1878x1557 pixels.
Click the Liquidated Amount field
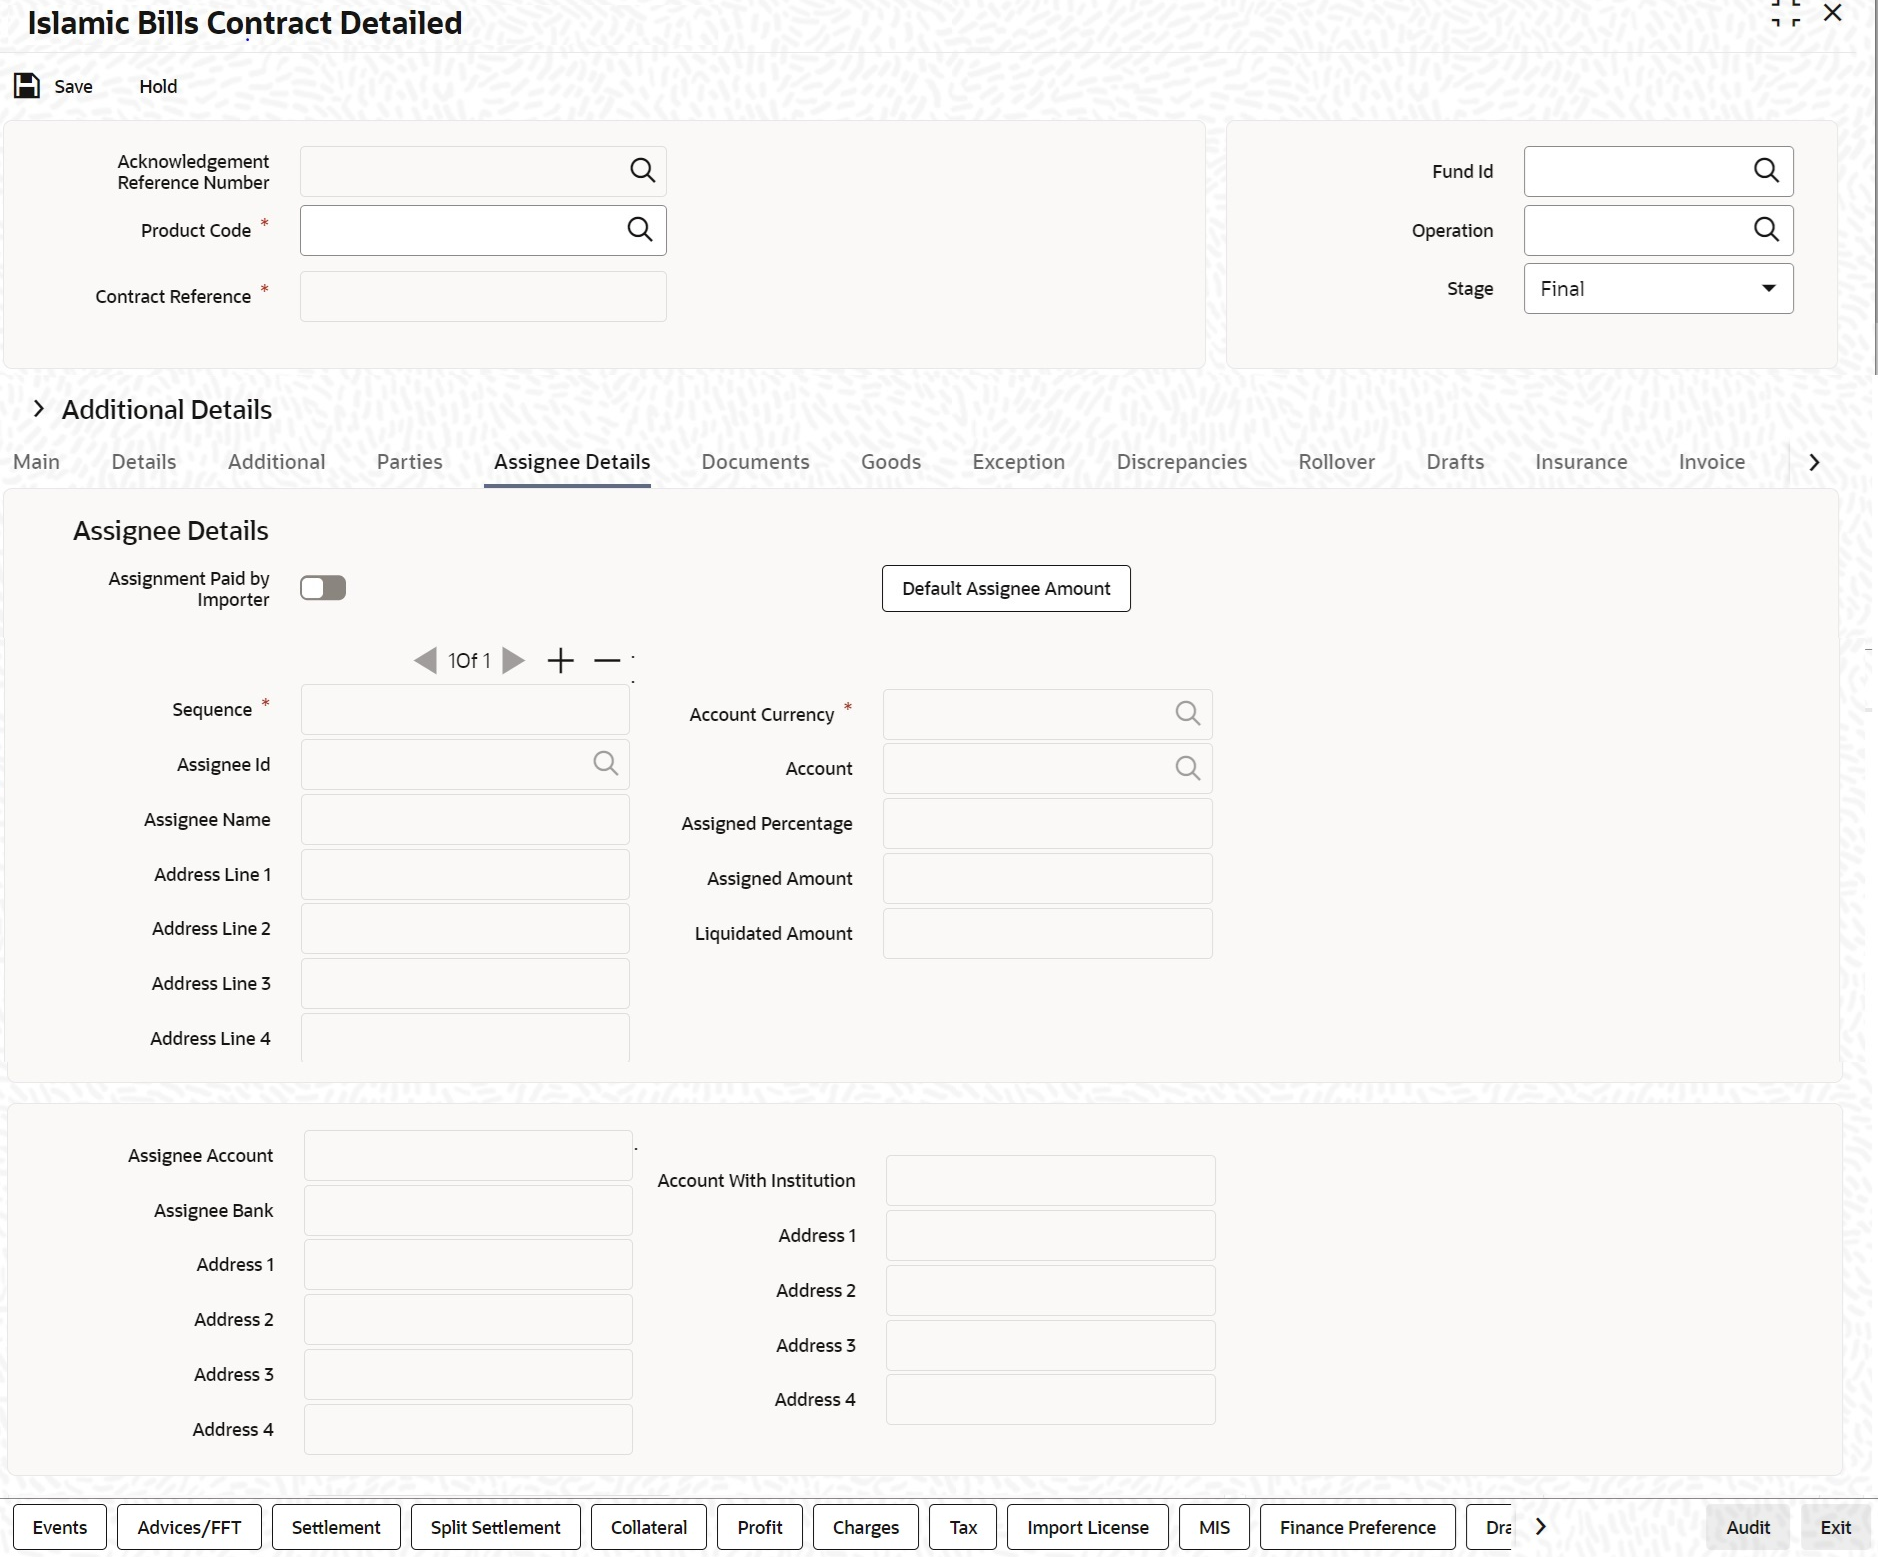coord(1048,934)
